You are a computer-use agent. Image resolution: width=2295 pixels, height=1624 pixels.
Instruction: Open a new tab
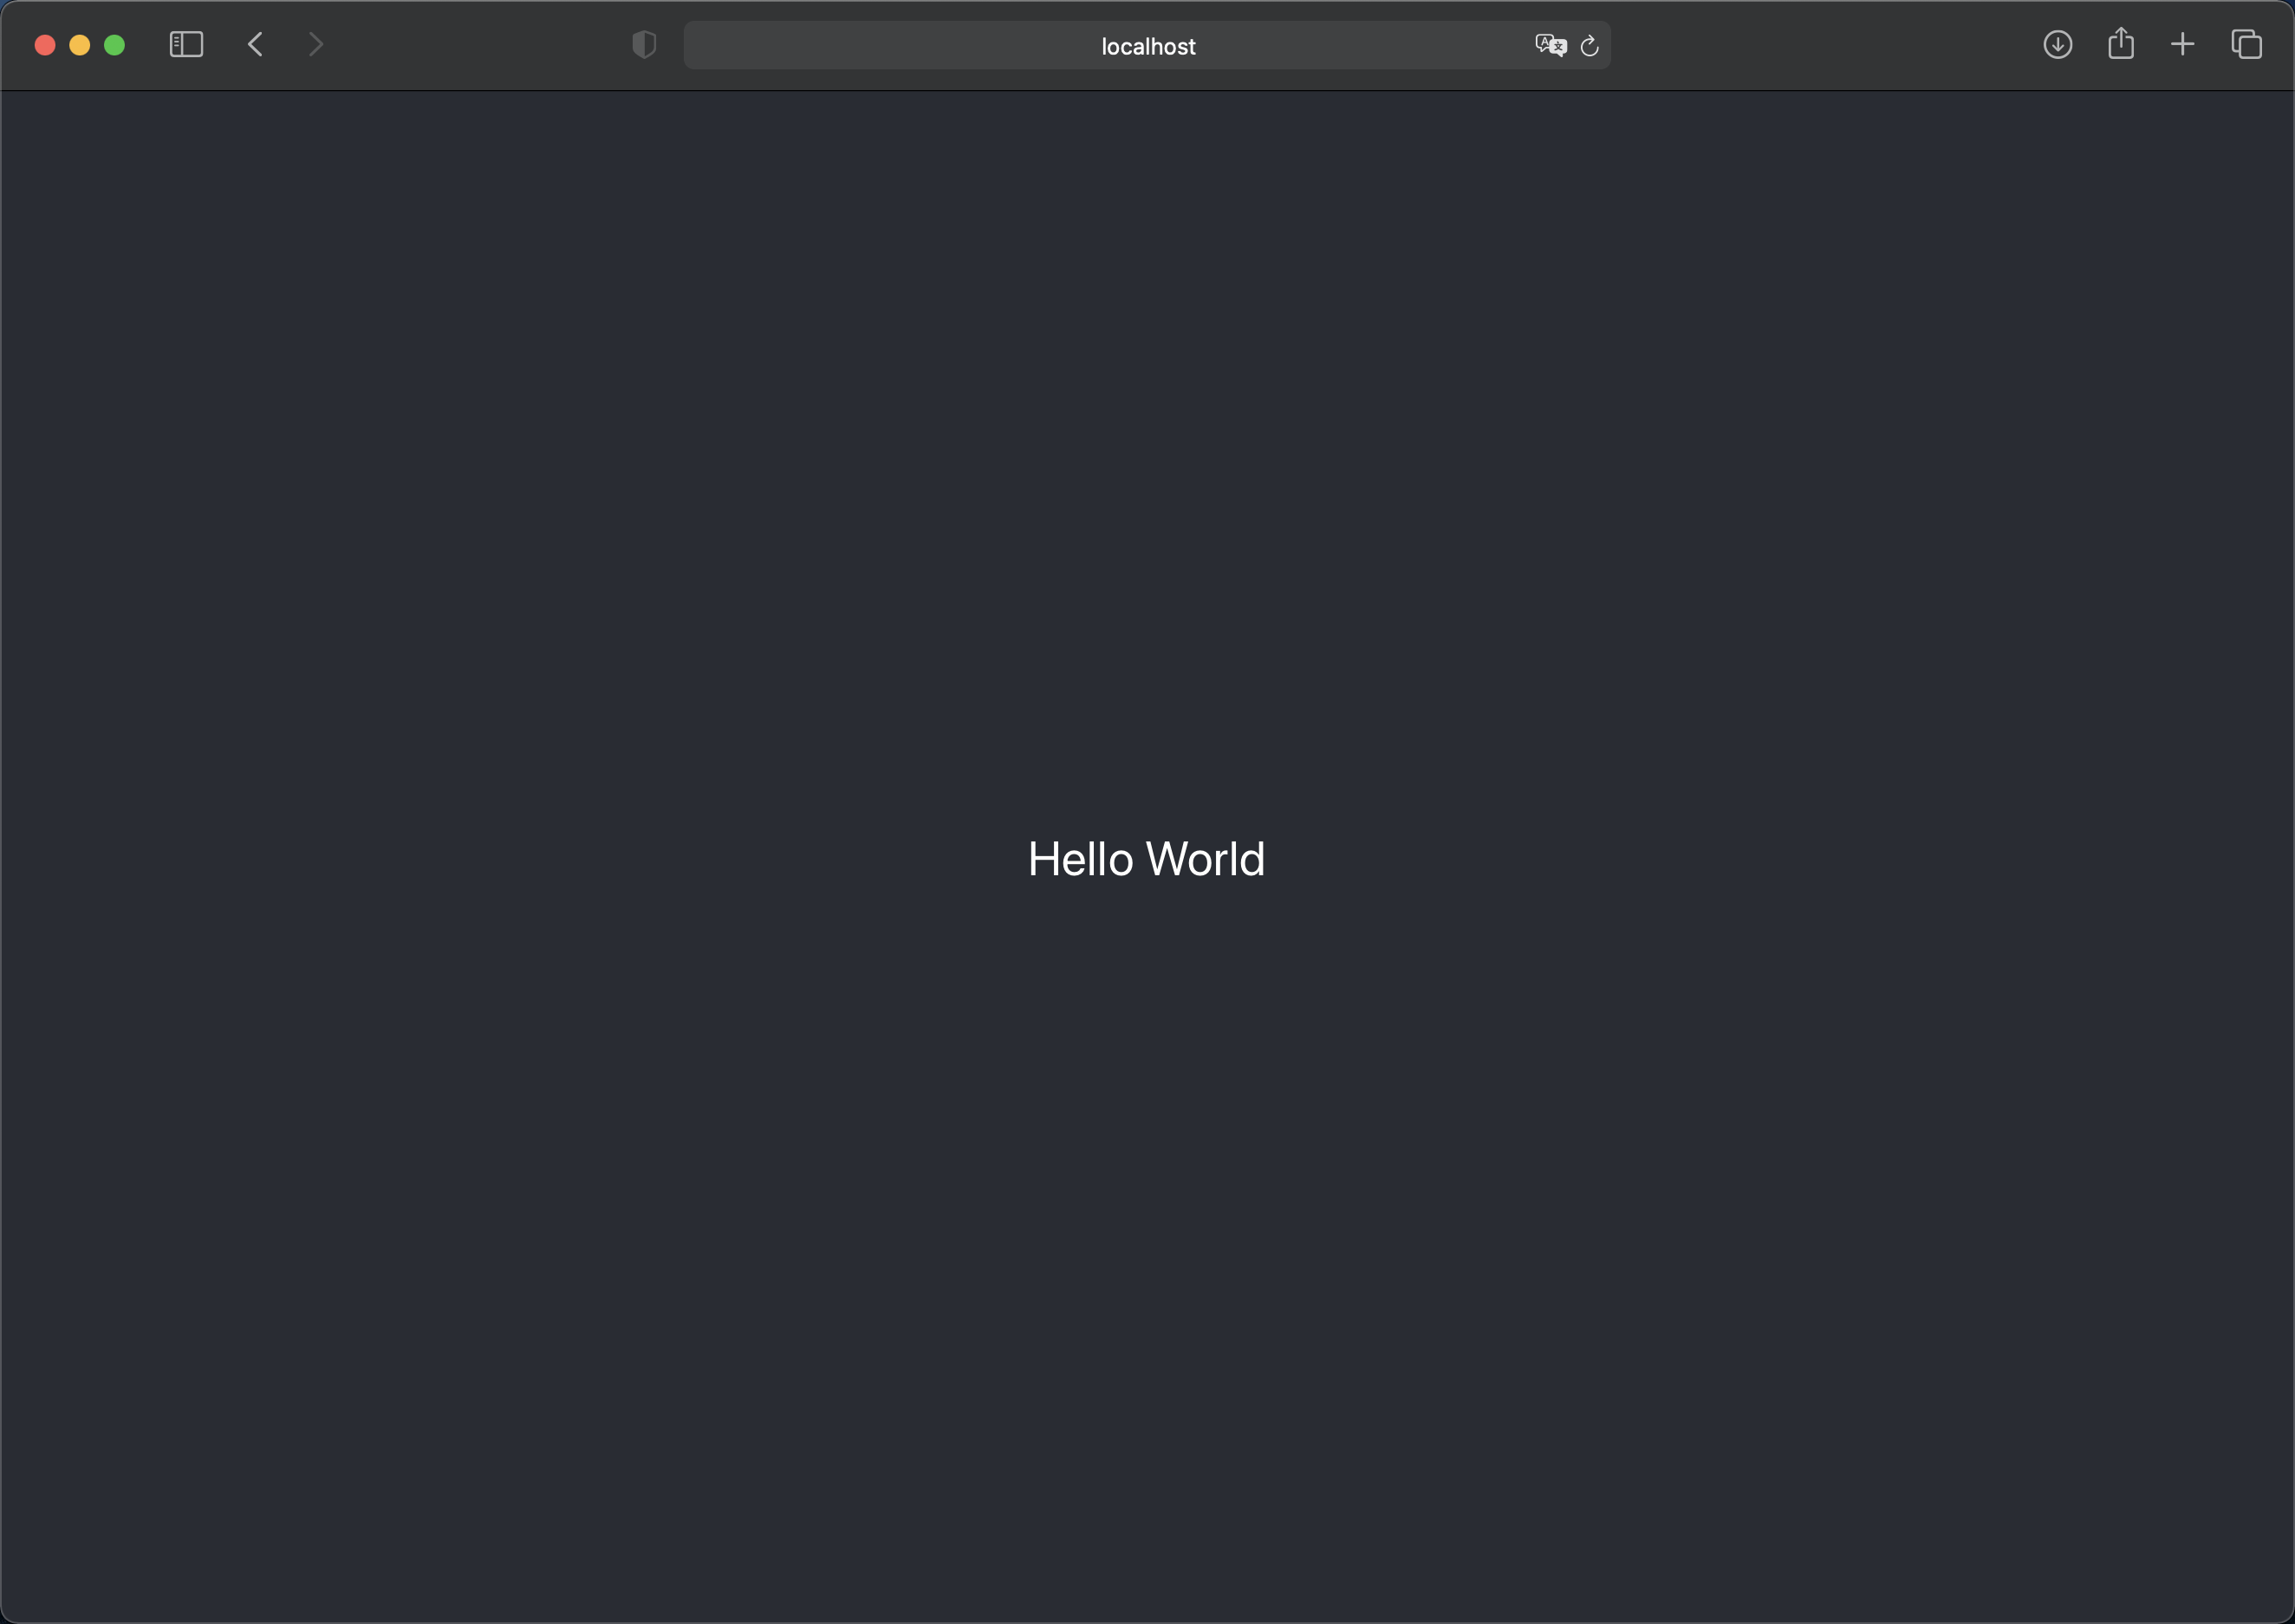point(2182,45)
